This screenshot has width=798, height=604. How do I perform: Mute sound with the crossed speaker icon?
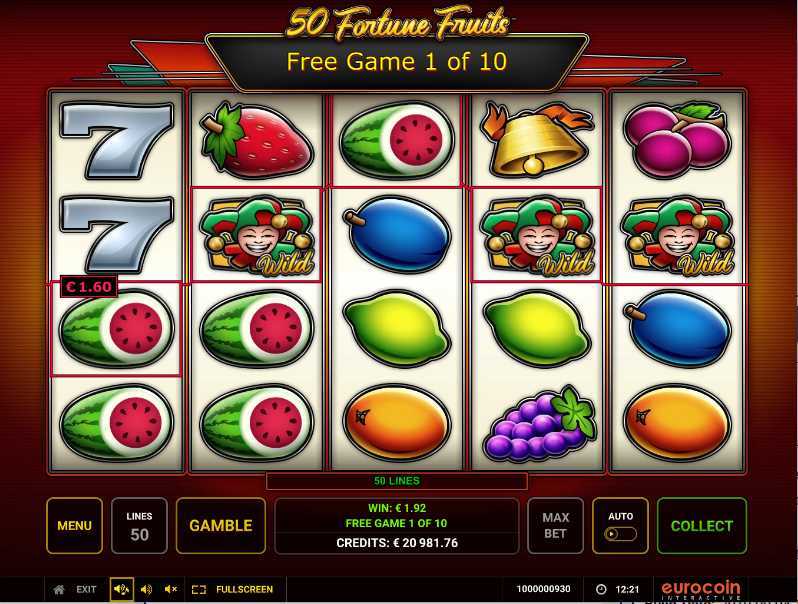pyautogui.click(x=170, y=589)
